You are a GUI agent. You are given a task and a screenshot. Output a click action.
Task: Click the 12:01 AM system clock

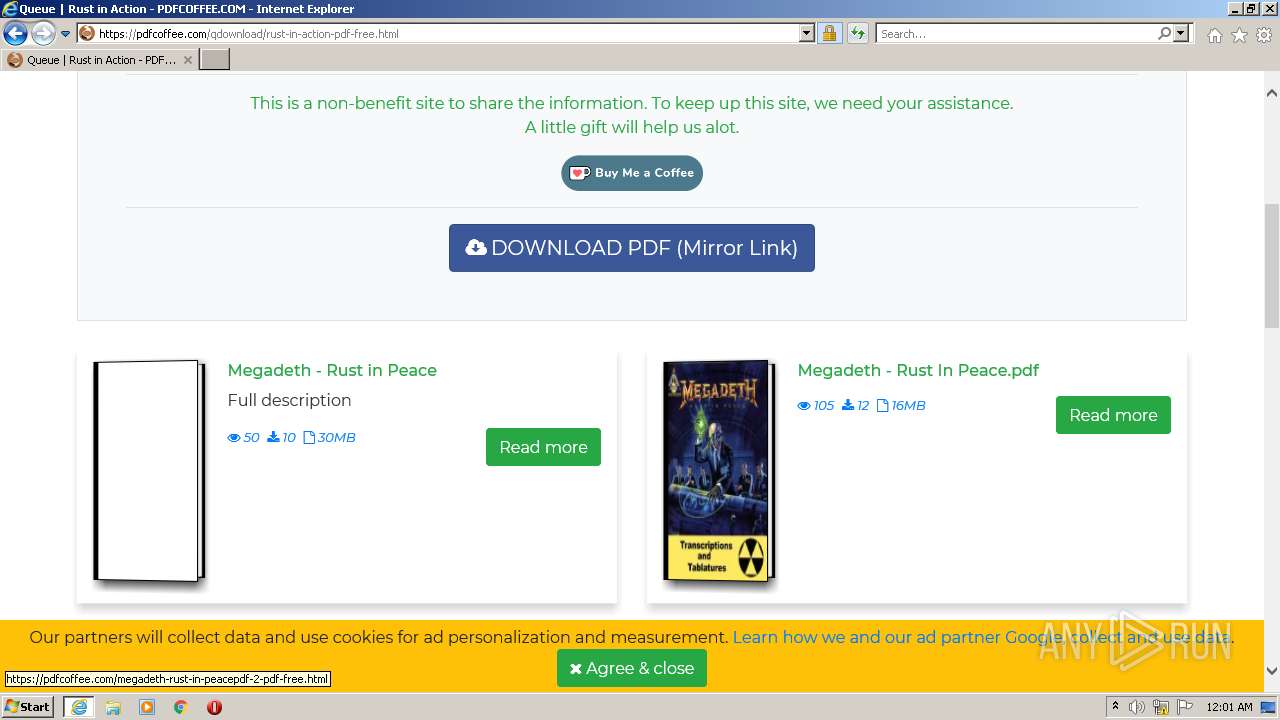(1229, 707)
